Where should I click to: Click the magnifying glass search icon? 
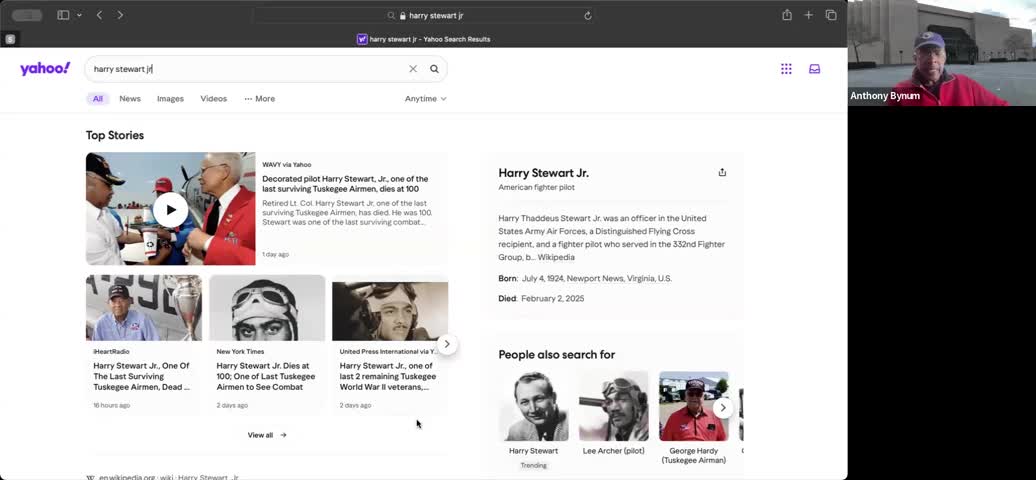434,69
